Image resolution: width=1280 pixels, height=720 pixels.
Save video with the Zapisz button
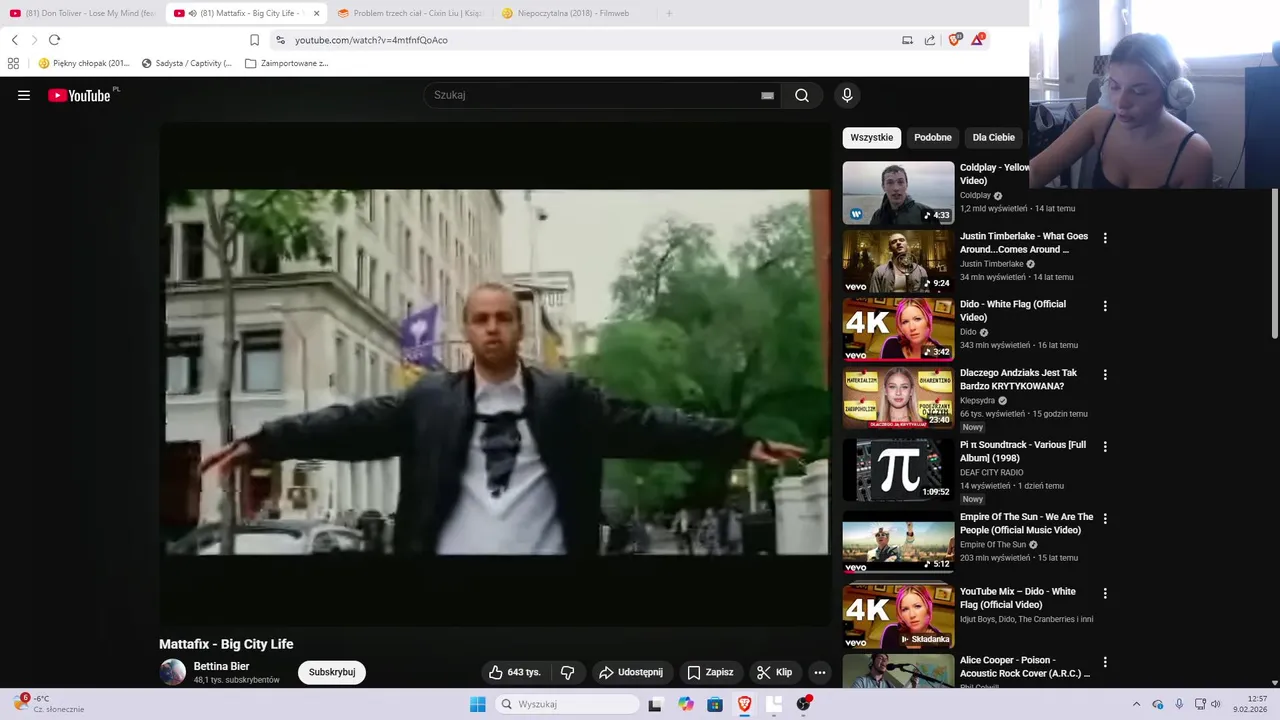tap(710, 672)
